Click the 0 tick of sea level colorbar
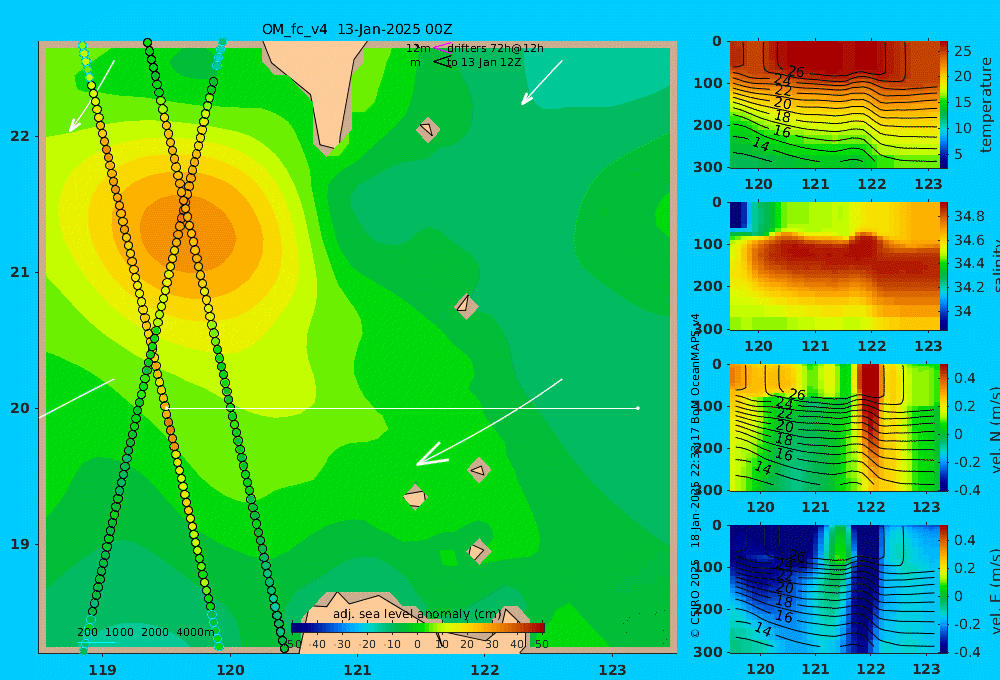 (x=418, y=644)
